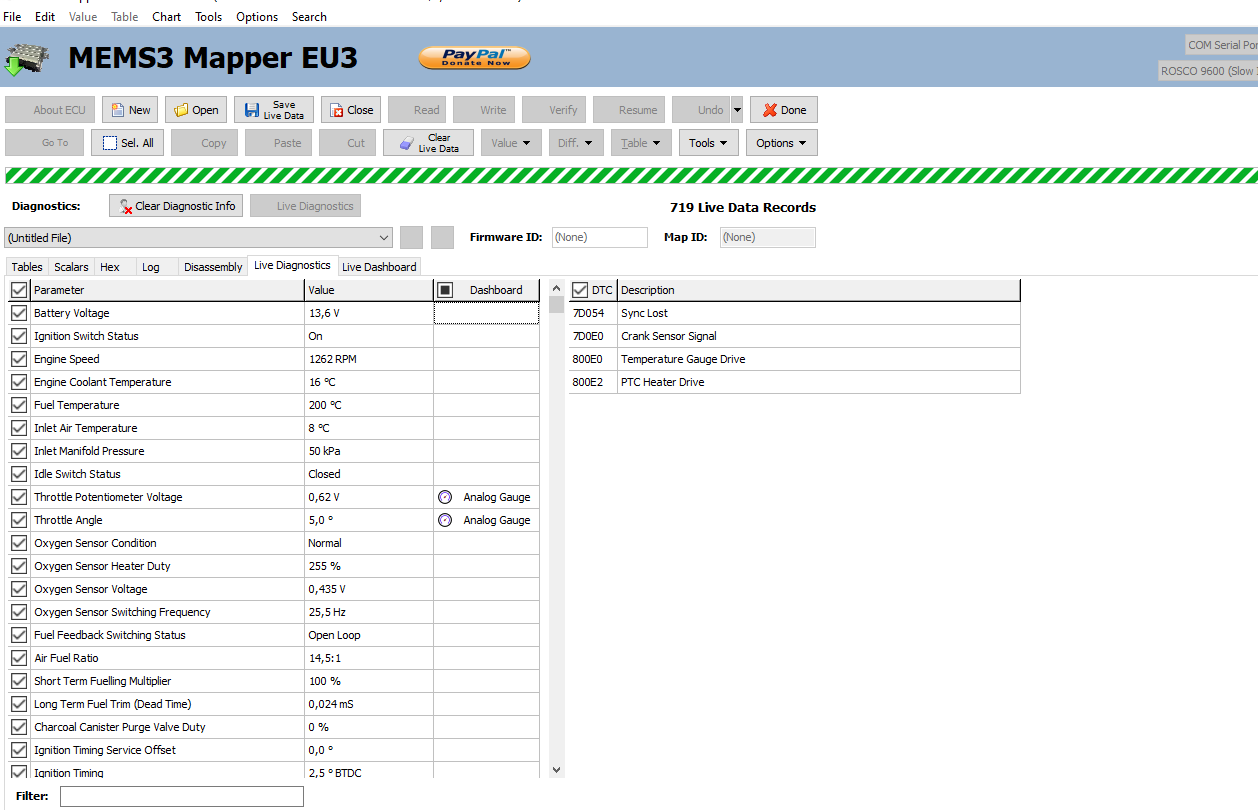Screen dimensions: 1258x810
Task: Clear Live Data with the eraser icon
Action: pyautogui.click(x=406, y=143)
